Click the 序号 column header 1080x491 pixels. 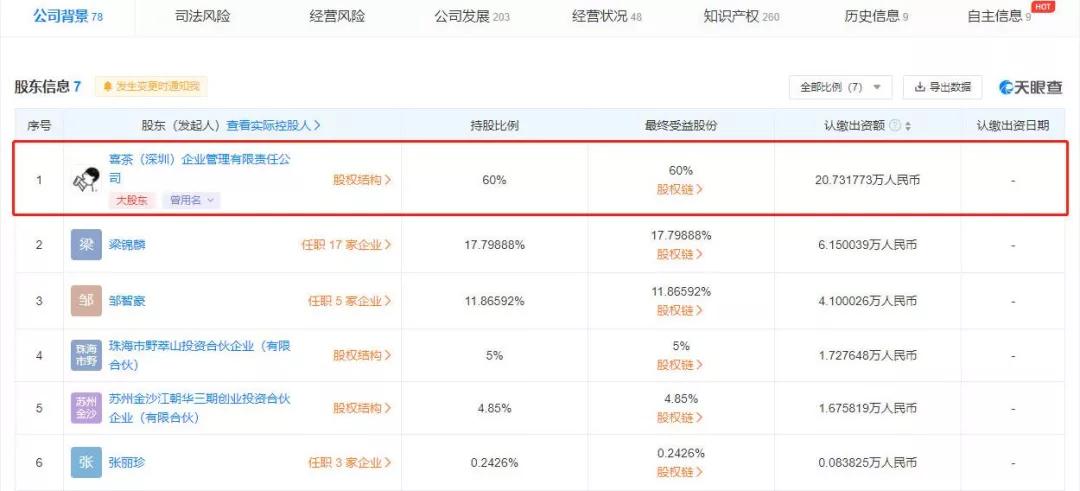[39, 125]
